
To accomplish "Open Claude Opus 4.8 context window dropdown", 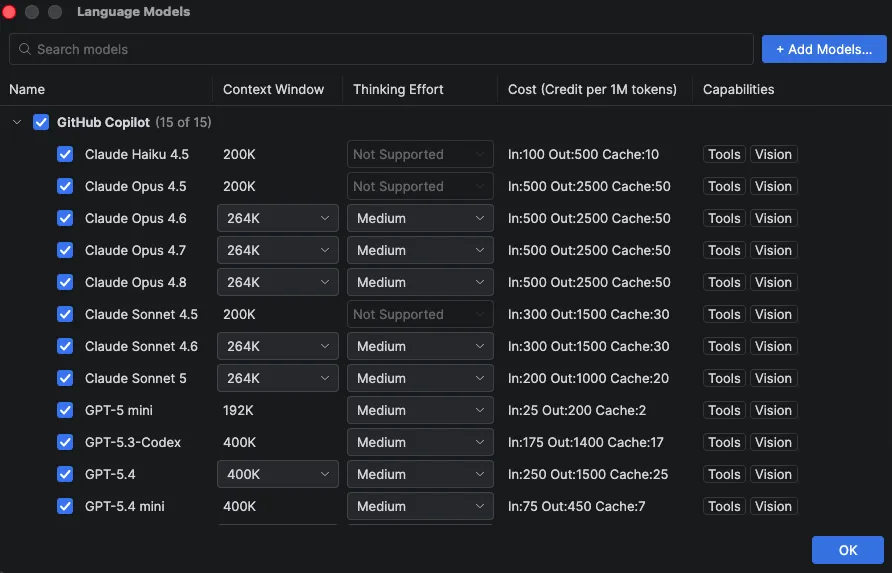I will click(278, 282).
